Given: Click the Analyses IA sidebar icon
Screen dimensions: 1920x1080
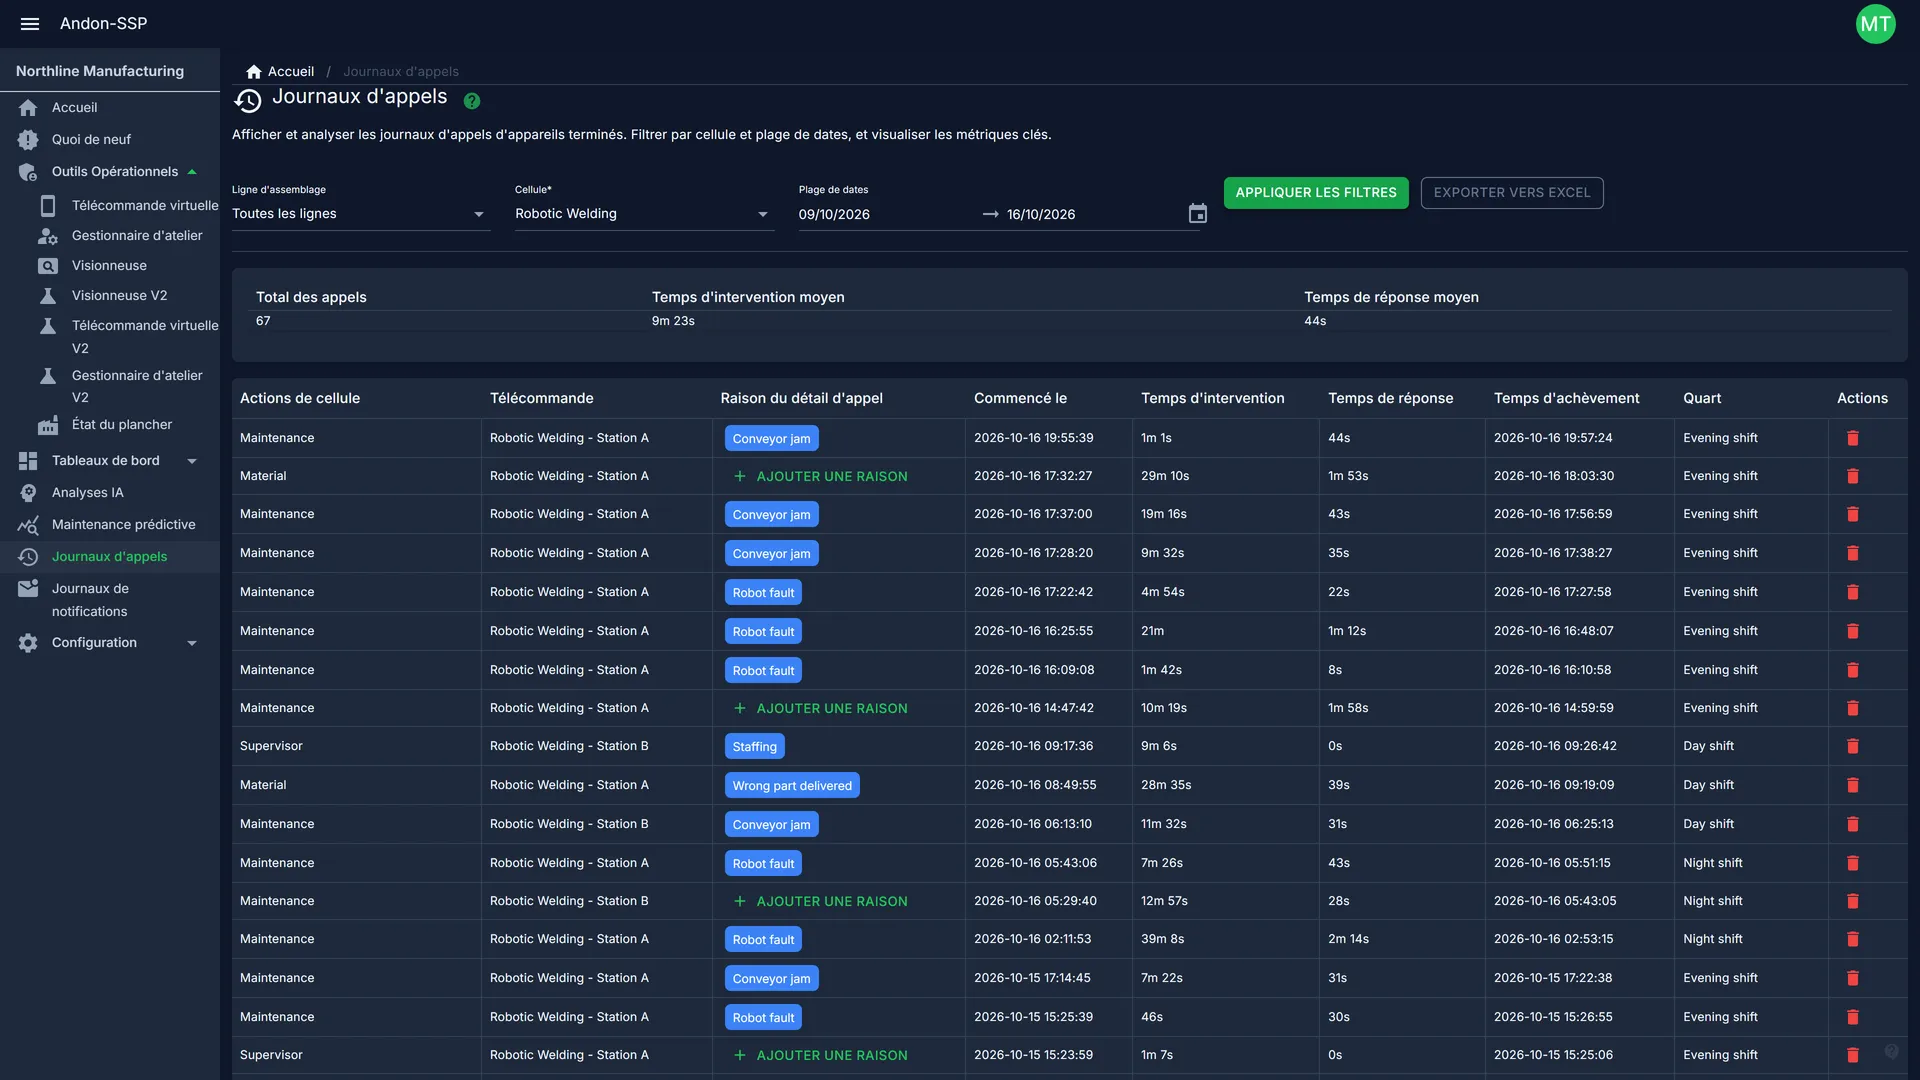Looking at the screenshot, I should 28,493.
